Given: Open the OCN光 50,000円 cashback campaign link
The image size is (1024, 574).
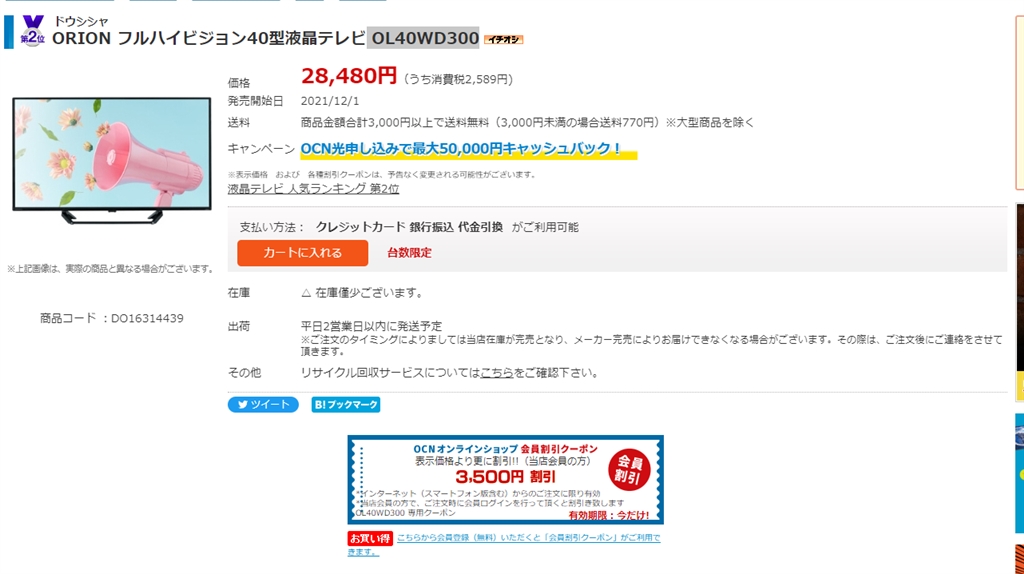Looking at the screenshot, I should [x=460, y=149].
